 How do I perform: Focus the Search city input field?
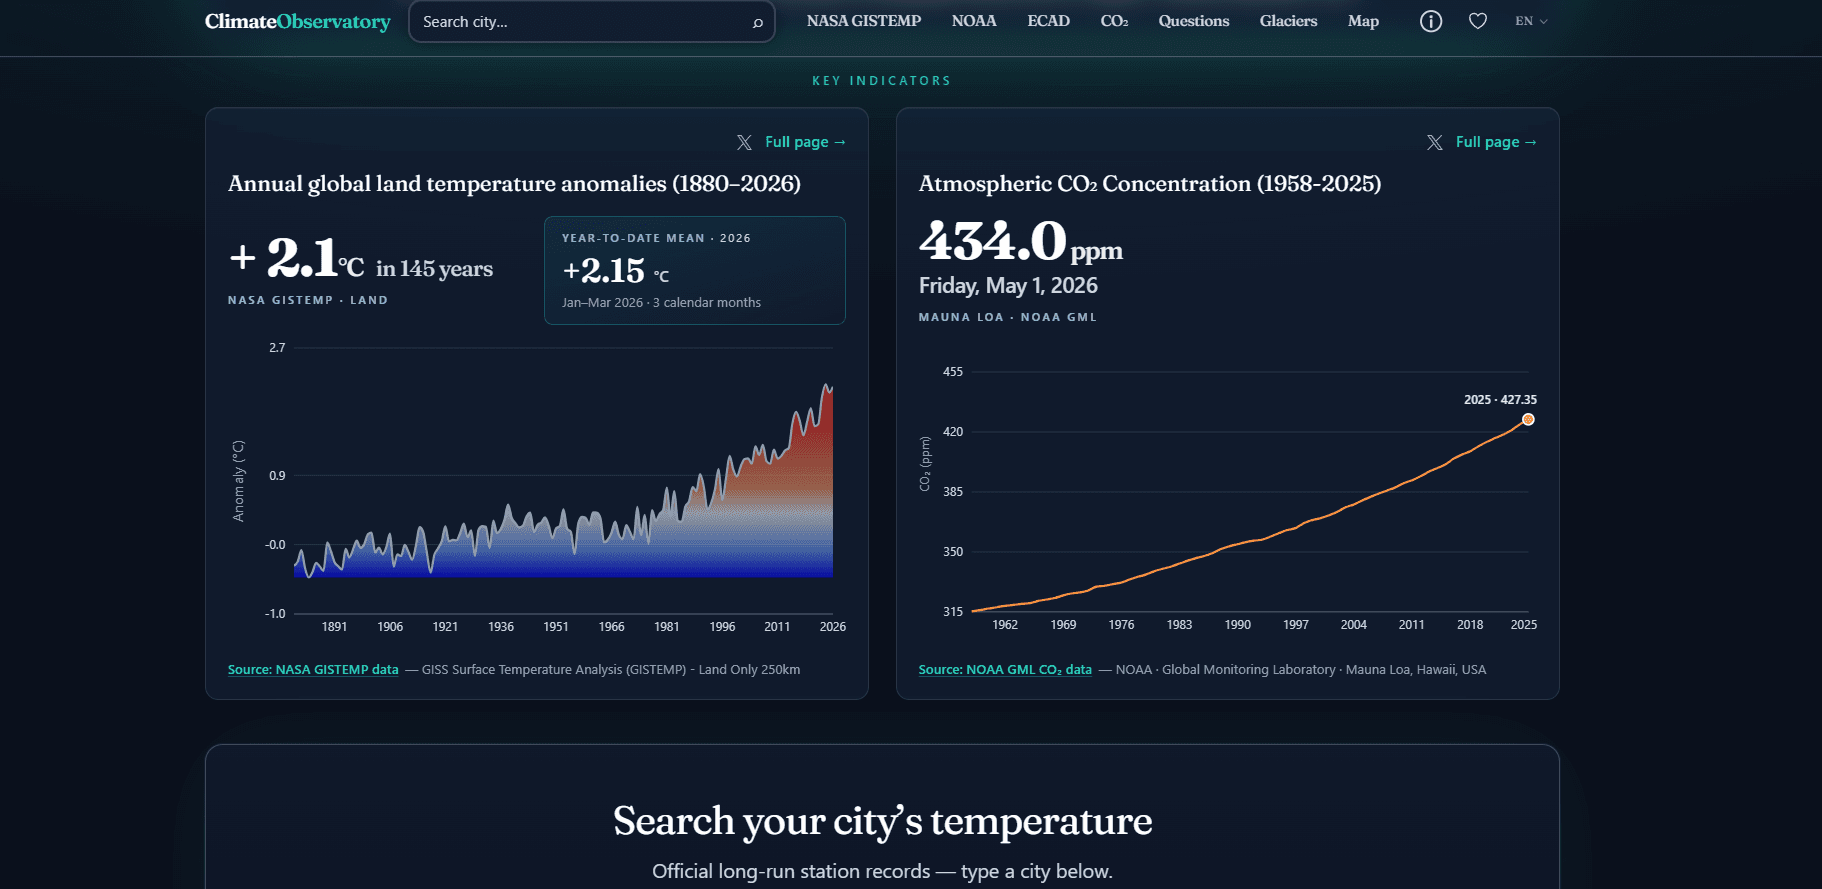click(x=591, y=22)
